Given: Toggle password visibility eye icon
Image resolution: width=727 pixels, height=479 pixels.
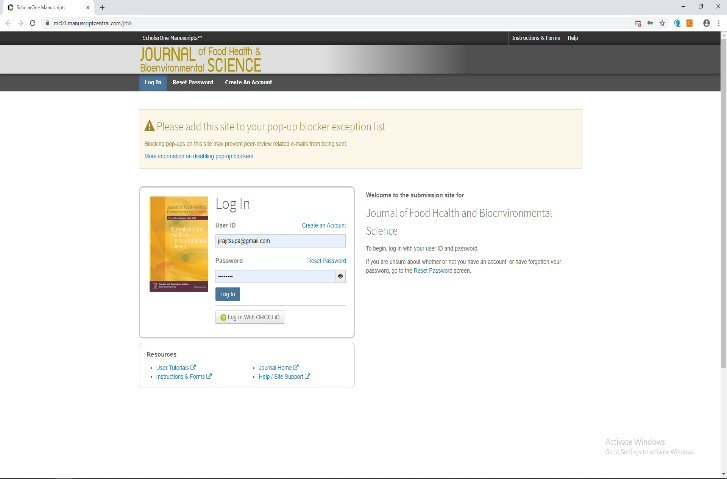Looking at the screenshot, I should (x=340, y=276).
